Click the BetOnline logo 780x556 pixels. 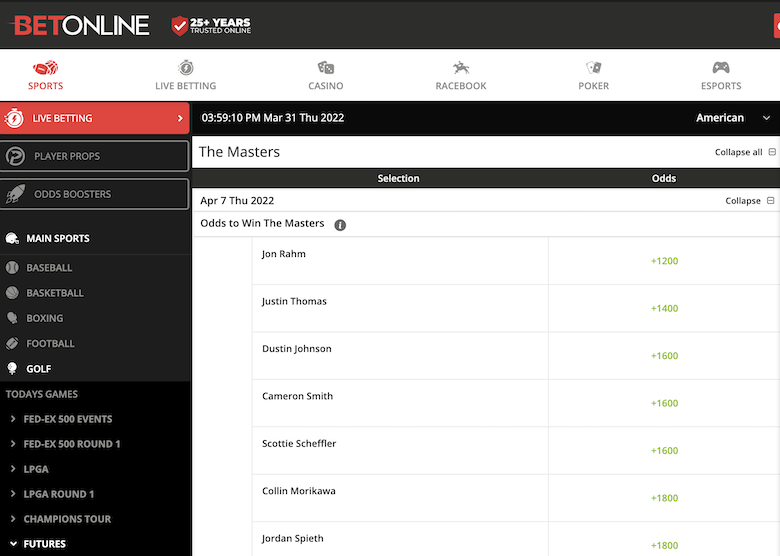pos(80,25)
